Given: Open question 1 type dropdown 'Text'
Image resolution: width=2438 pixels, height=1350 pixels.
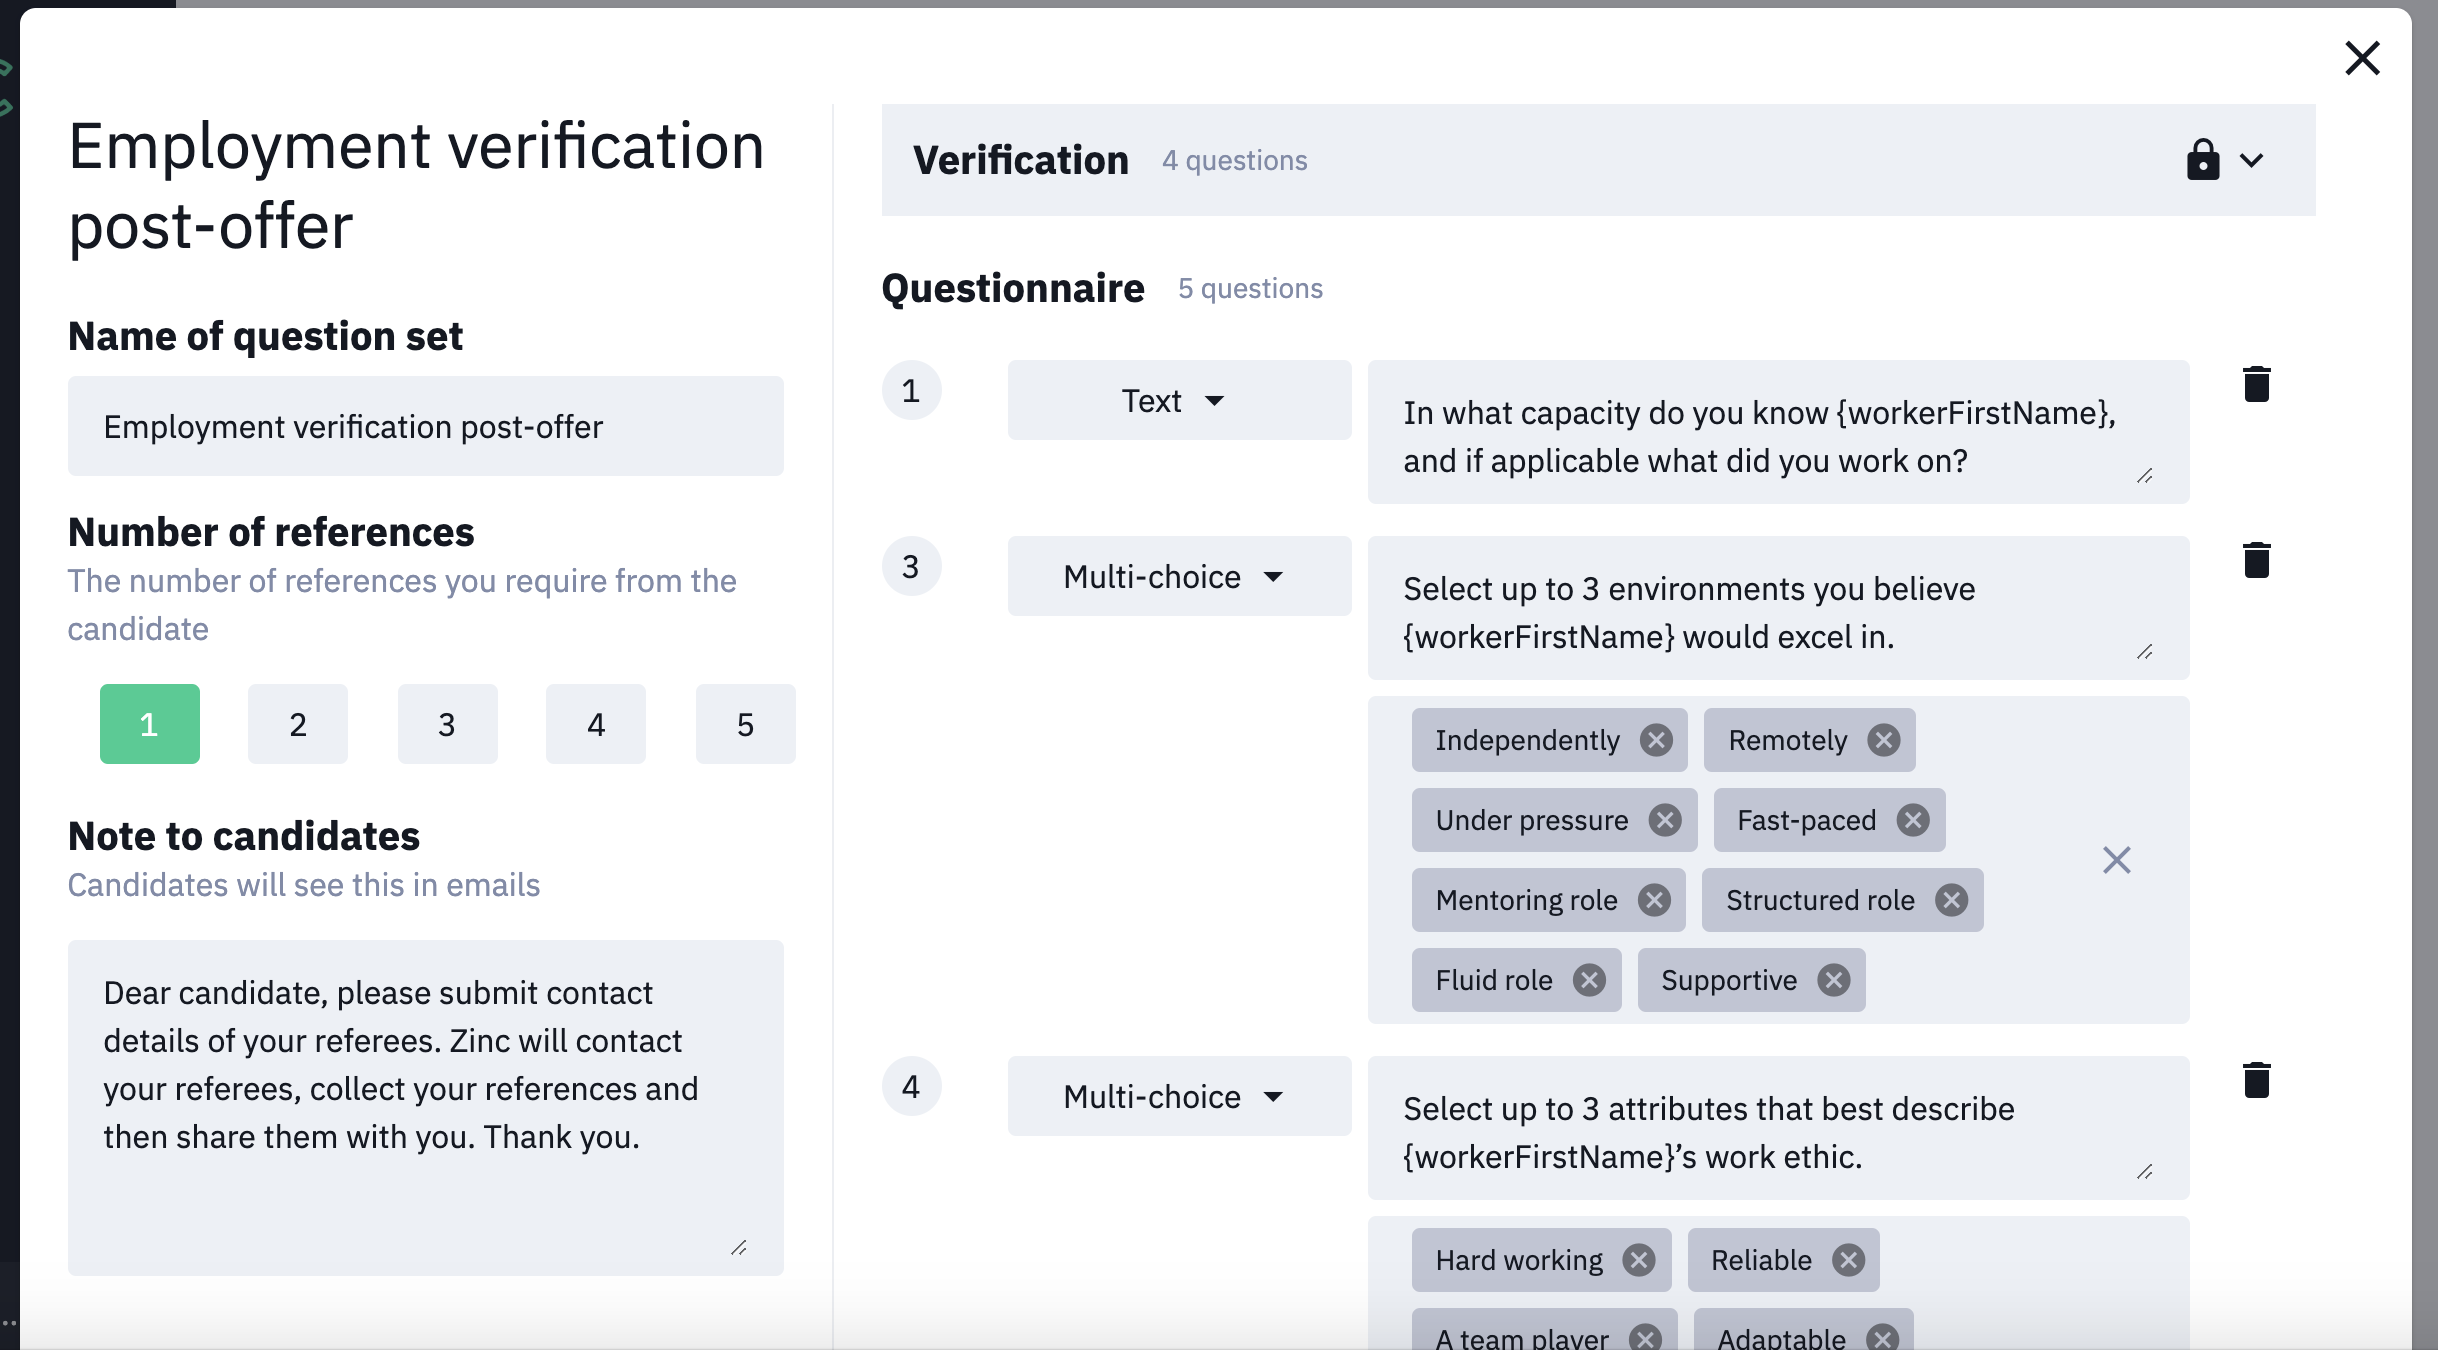Looking at the screenshot, I should pos(1179,400).
